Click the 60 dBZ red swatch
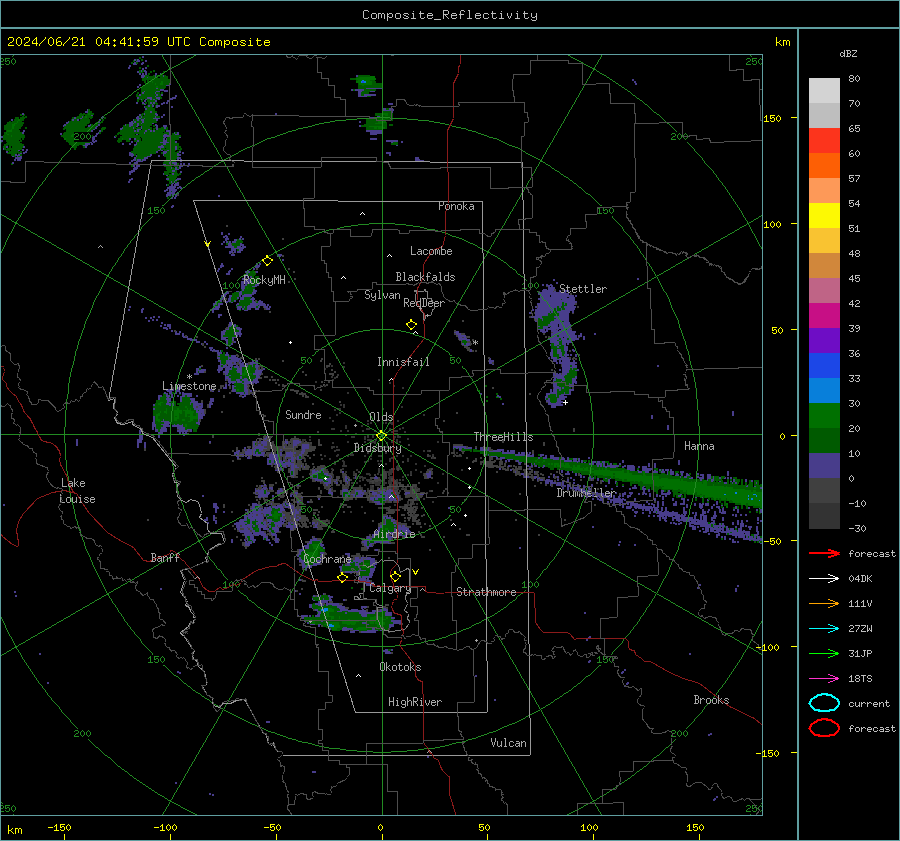Viewport: 900px width, 841px height. tap(824, 141)
